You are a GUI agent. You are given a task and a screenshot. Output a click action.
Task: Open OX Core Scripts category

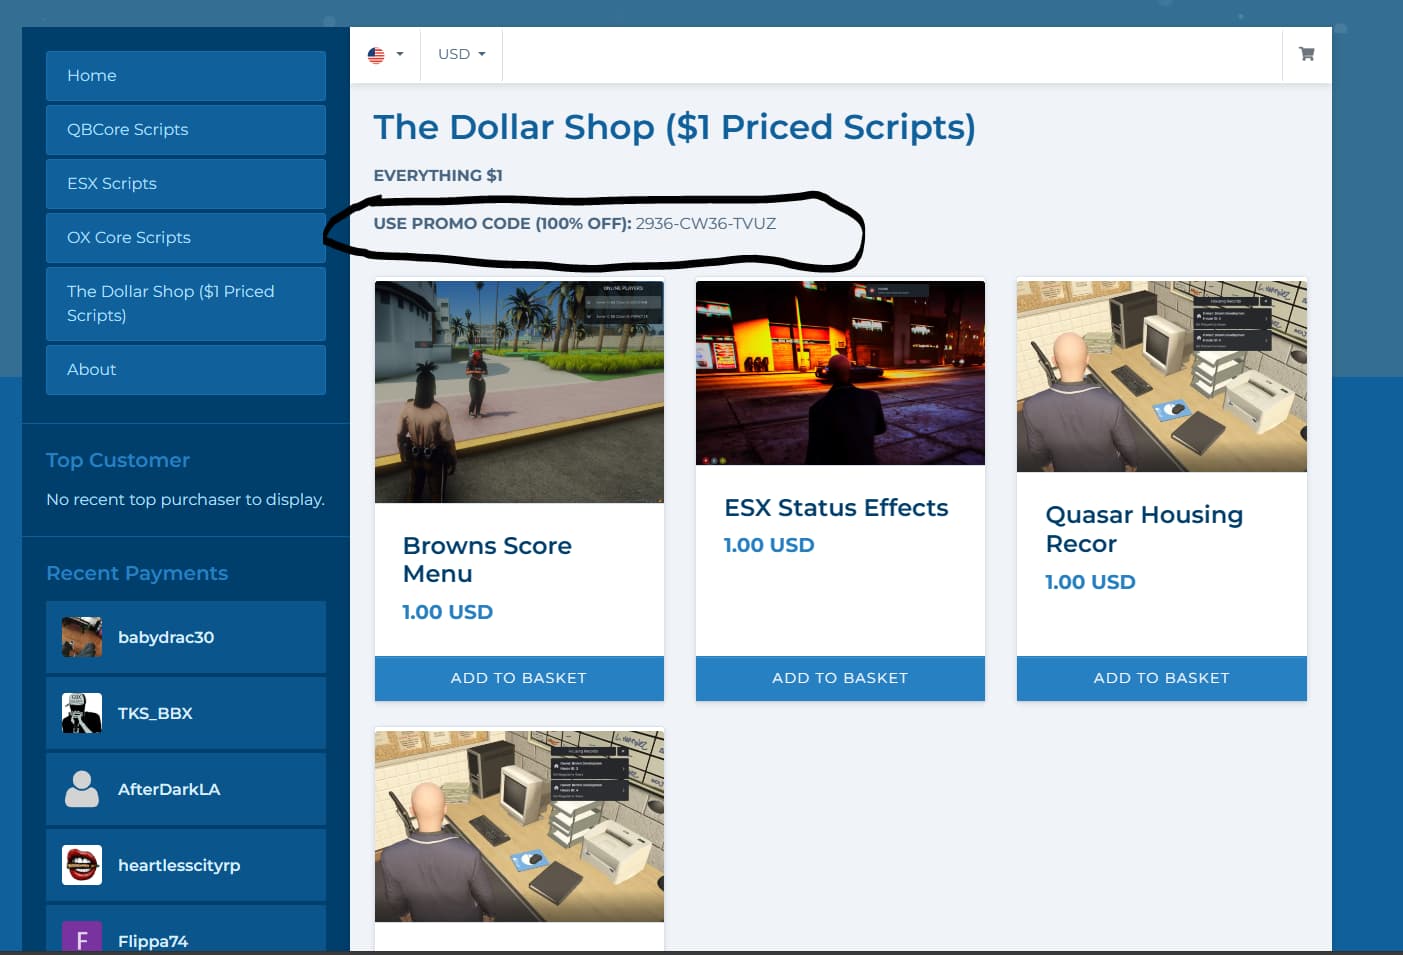(x=186, y=238)
